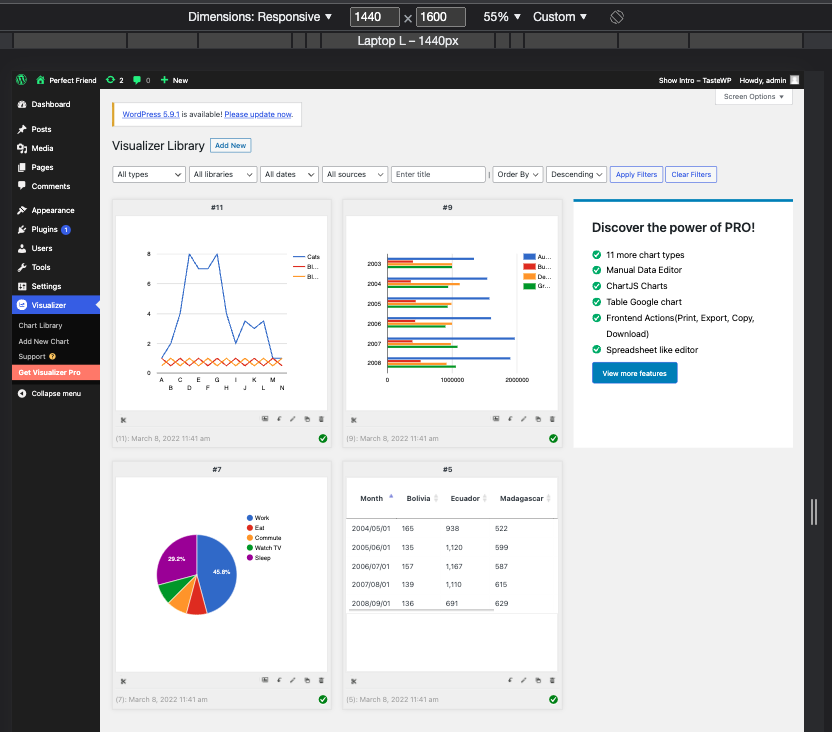Open Settings in the sidebar menu

tap(56, 286)
